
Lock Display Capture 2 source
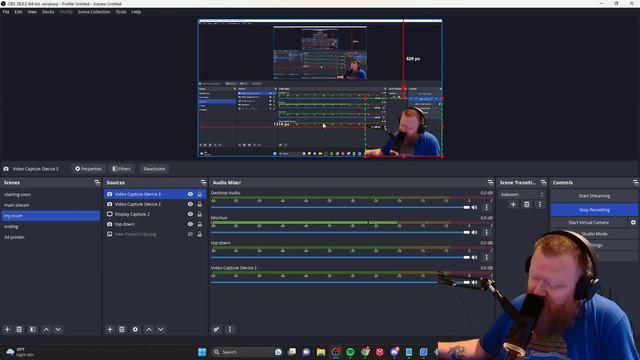200,214
